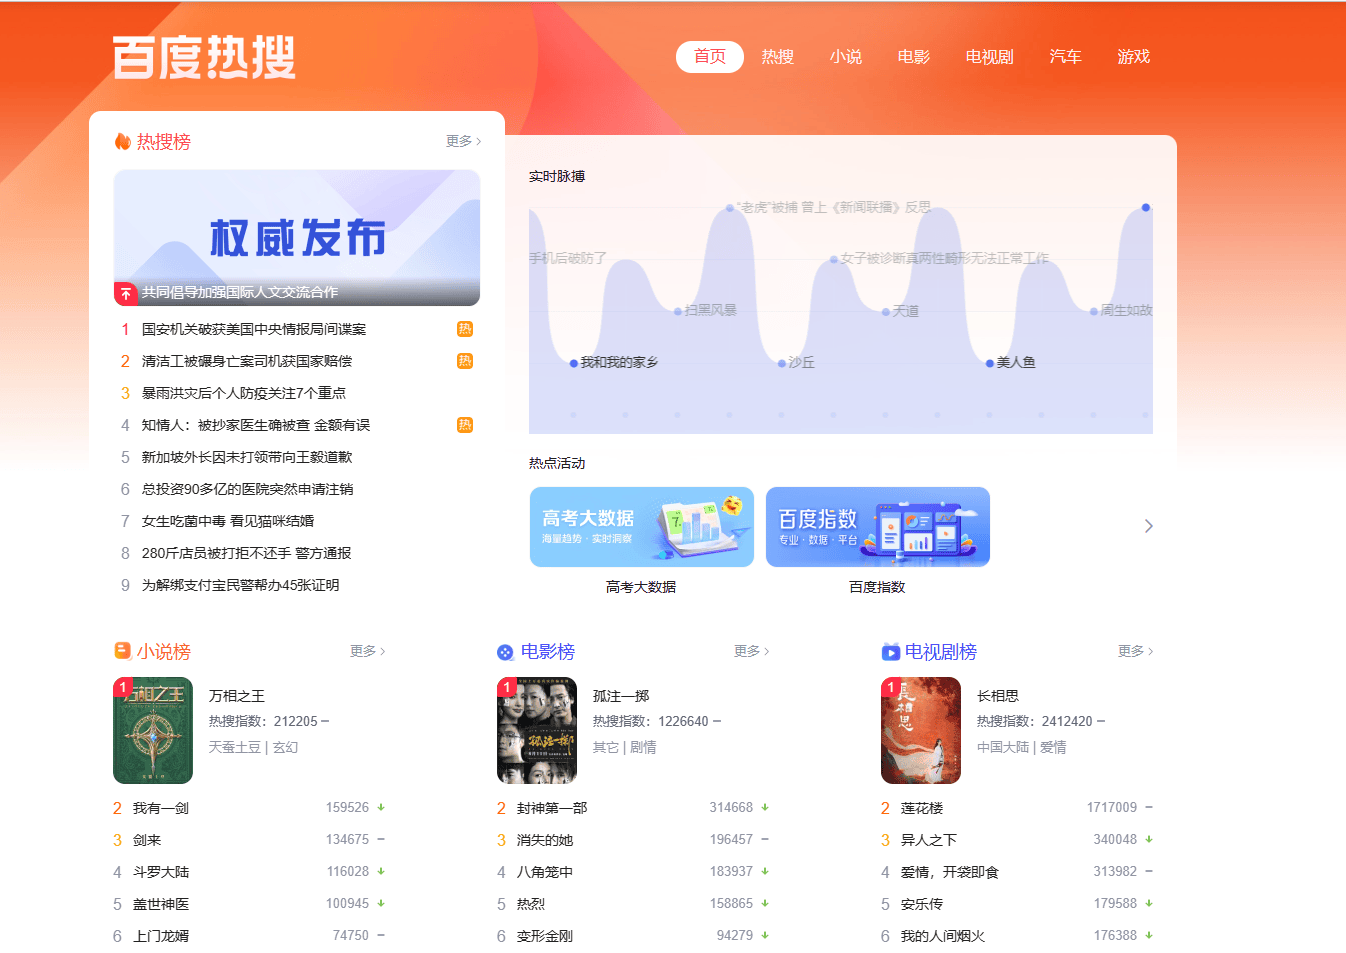Open the 百度指数 activity card
Image resolution: width=1346 pixels, height=953 pixels.
878,527
